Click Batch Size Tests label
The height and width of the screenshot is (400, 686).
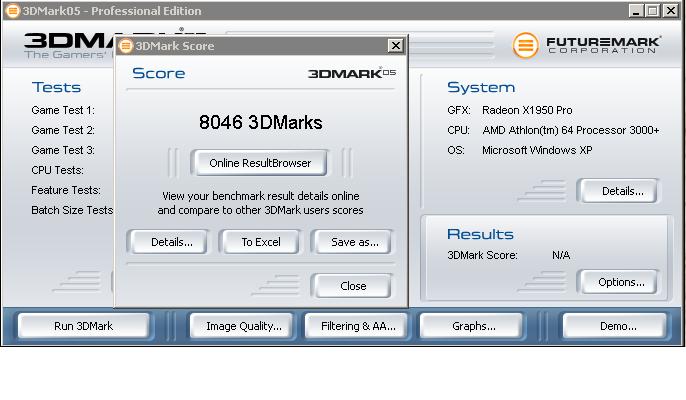coord(72,210)
